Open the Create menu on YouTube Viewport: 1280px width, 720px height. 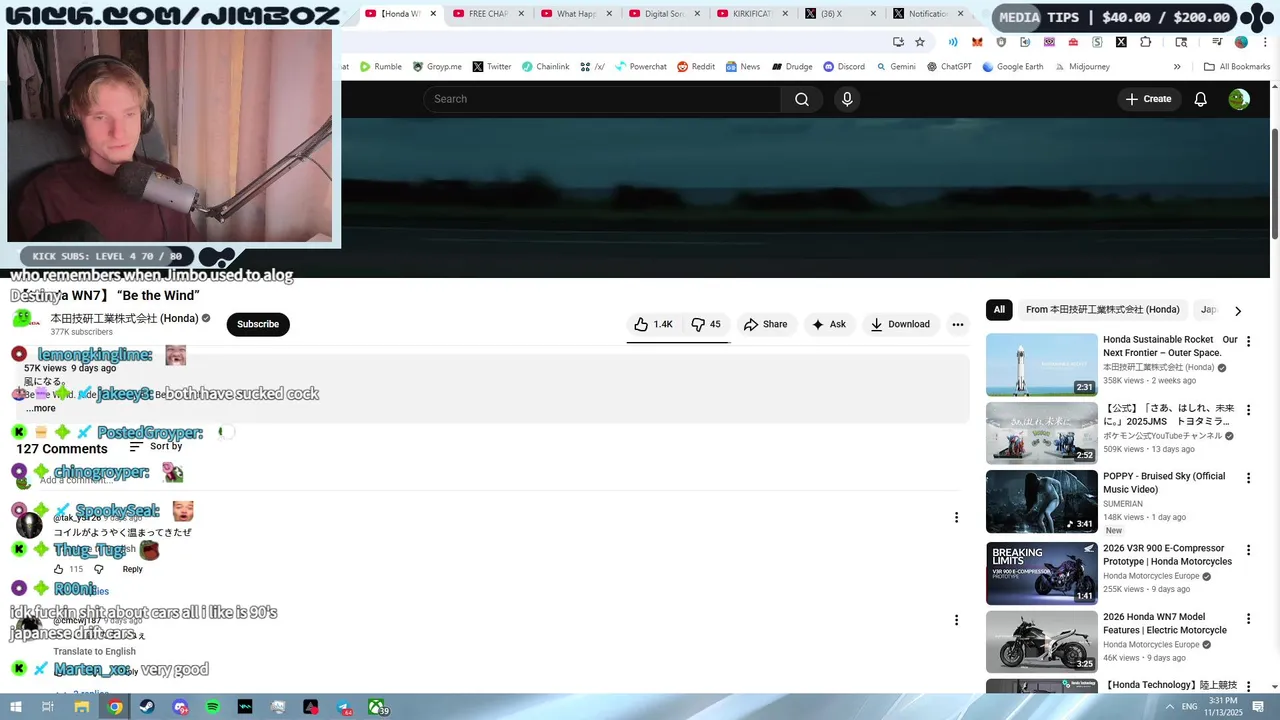coord(1148,99)
